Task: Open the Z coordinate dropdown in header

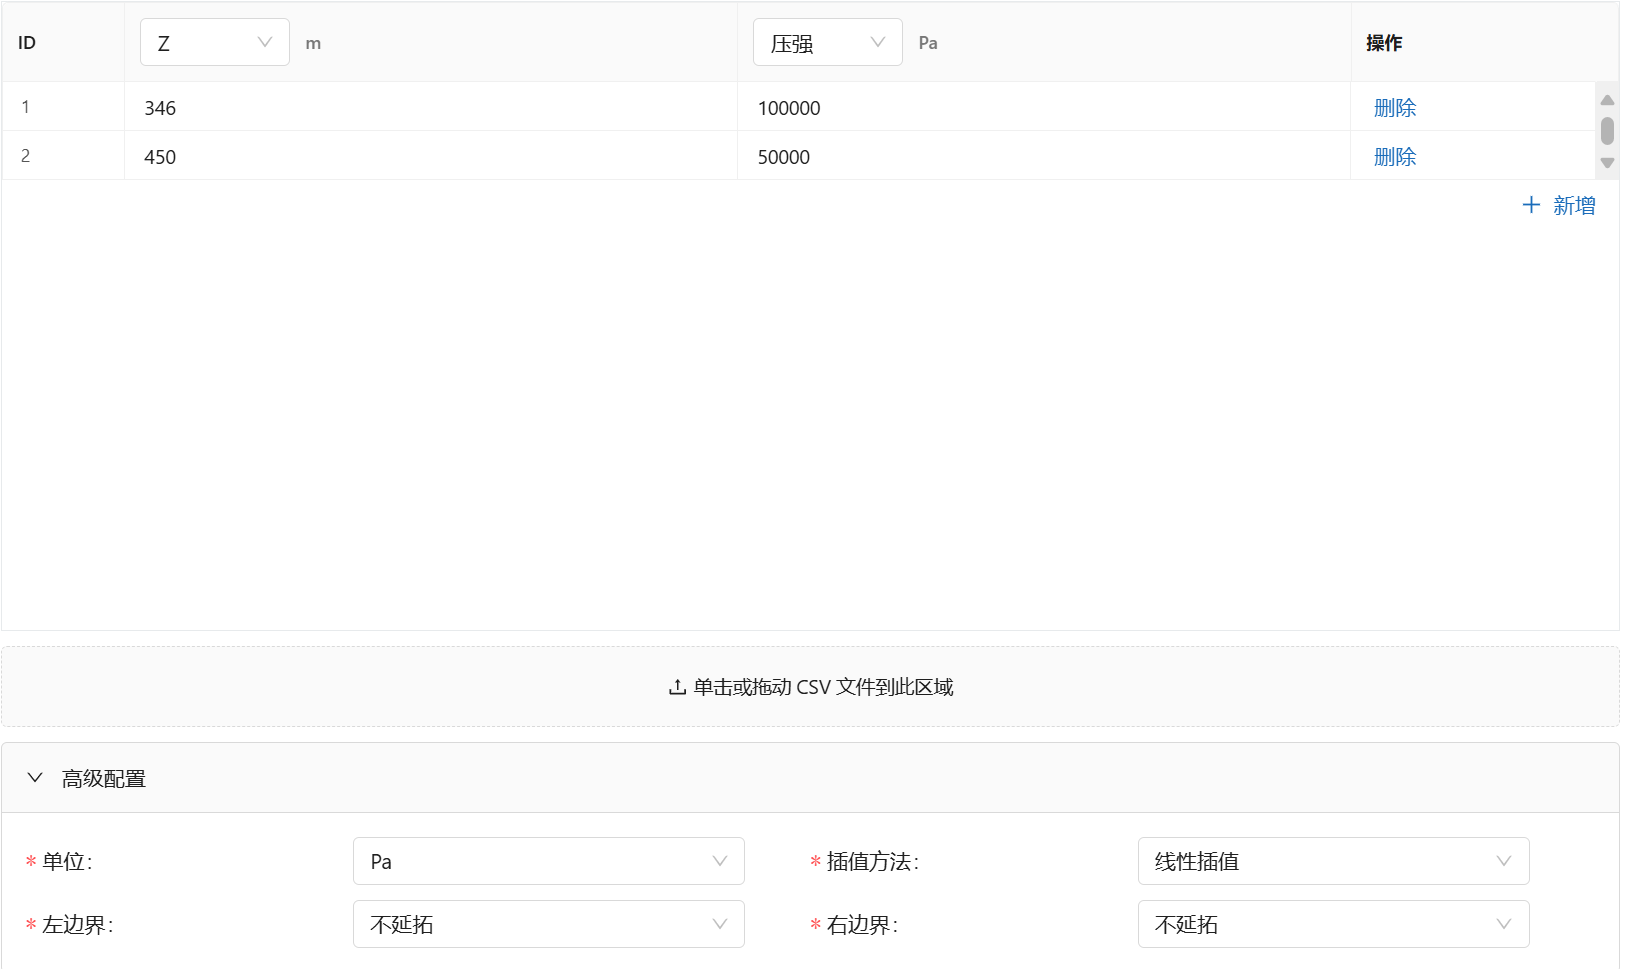Action: 215,42
